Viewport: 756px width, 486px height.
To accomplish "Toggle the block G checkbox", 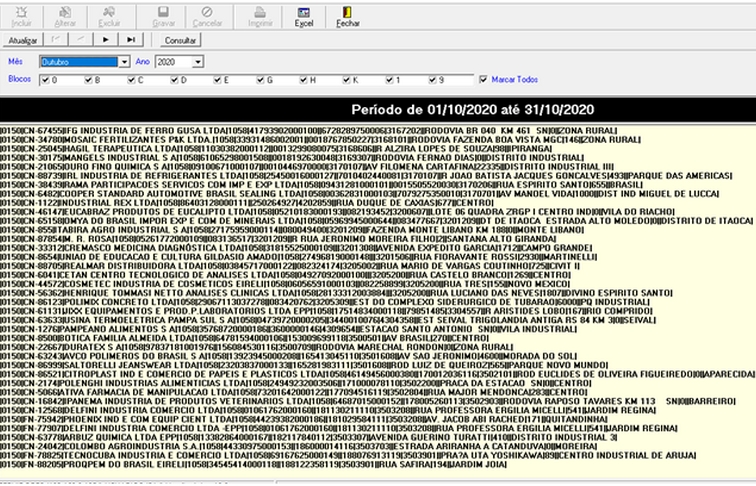I will click(x=260, y=80).
